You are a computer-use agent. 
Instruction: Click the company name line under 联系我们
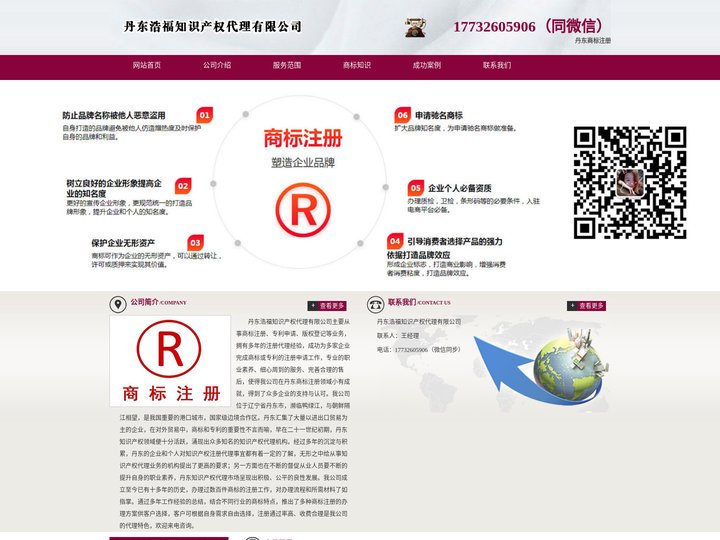(419, 322)
